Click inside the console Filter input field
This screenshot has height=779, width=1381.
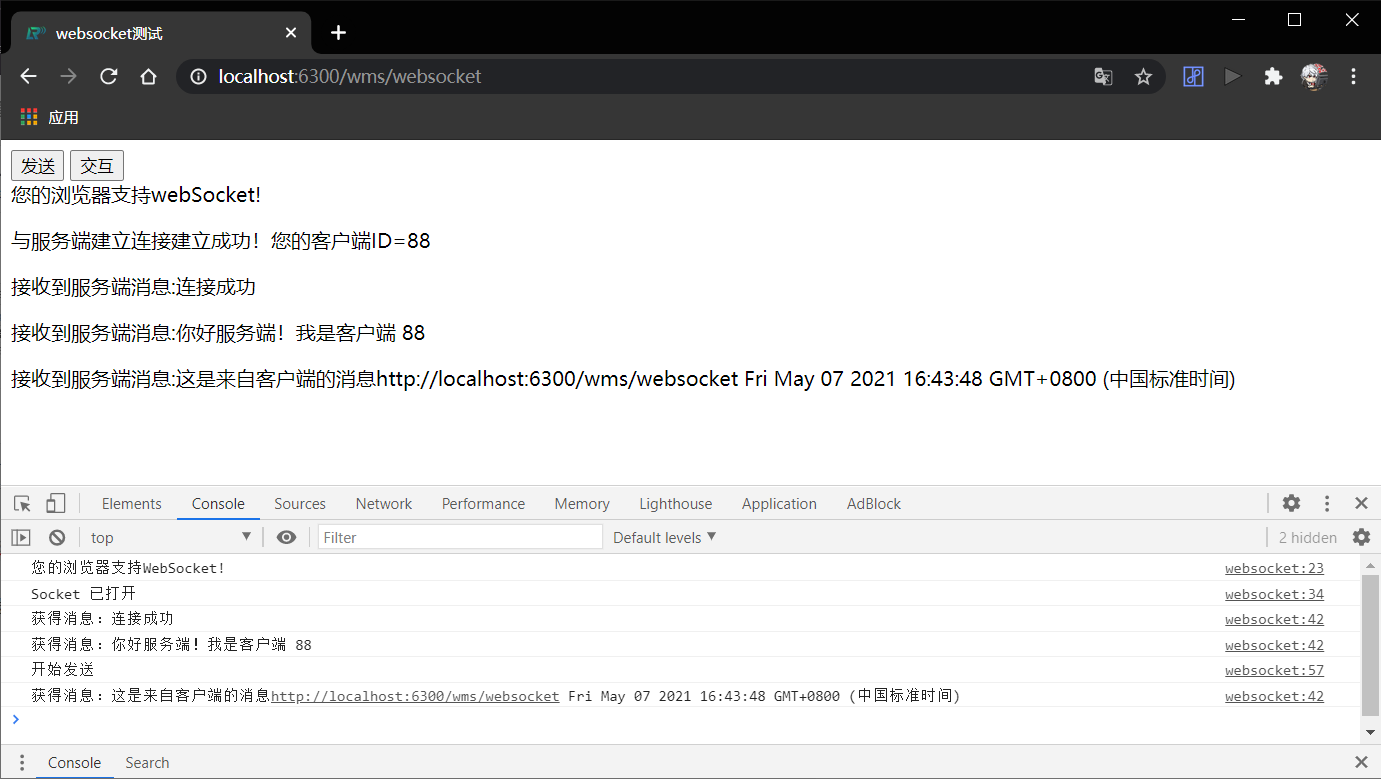[460, 537]
